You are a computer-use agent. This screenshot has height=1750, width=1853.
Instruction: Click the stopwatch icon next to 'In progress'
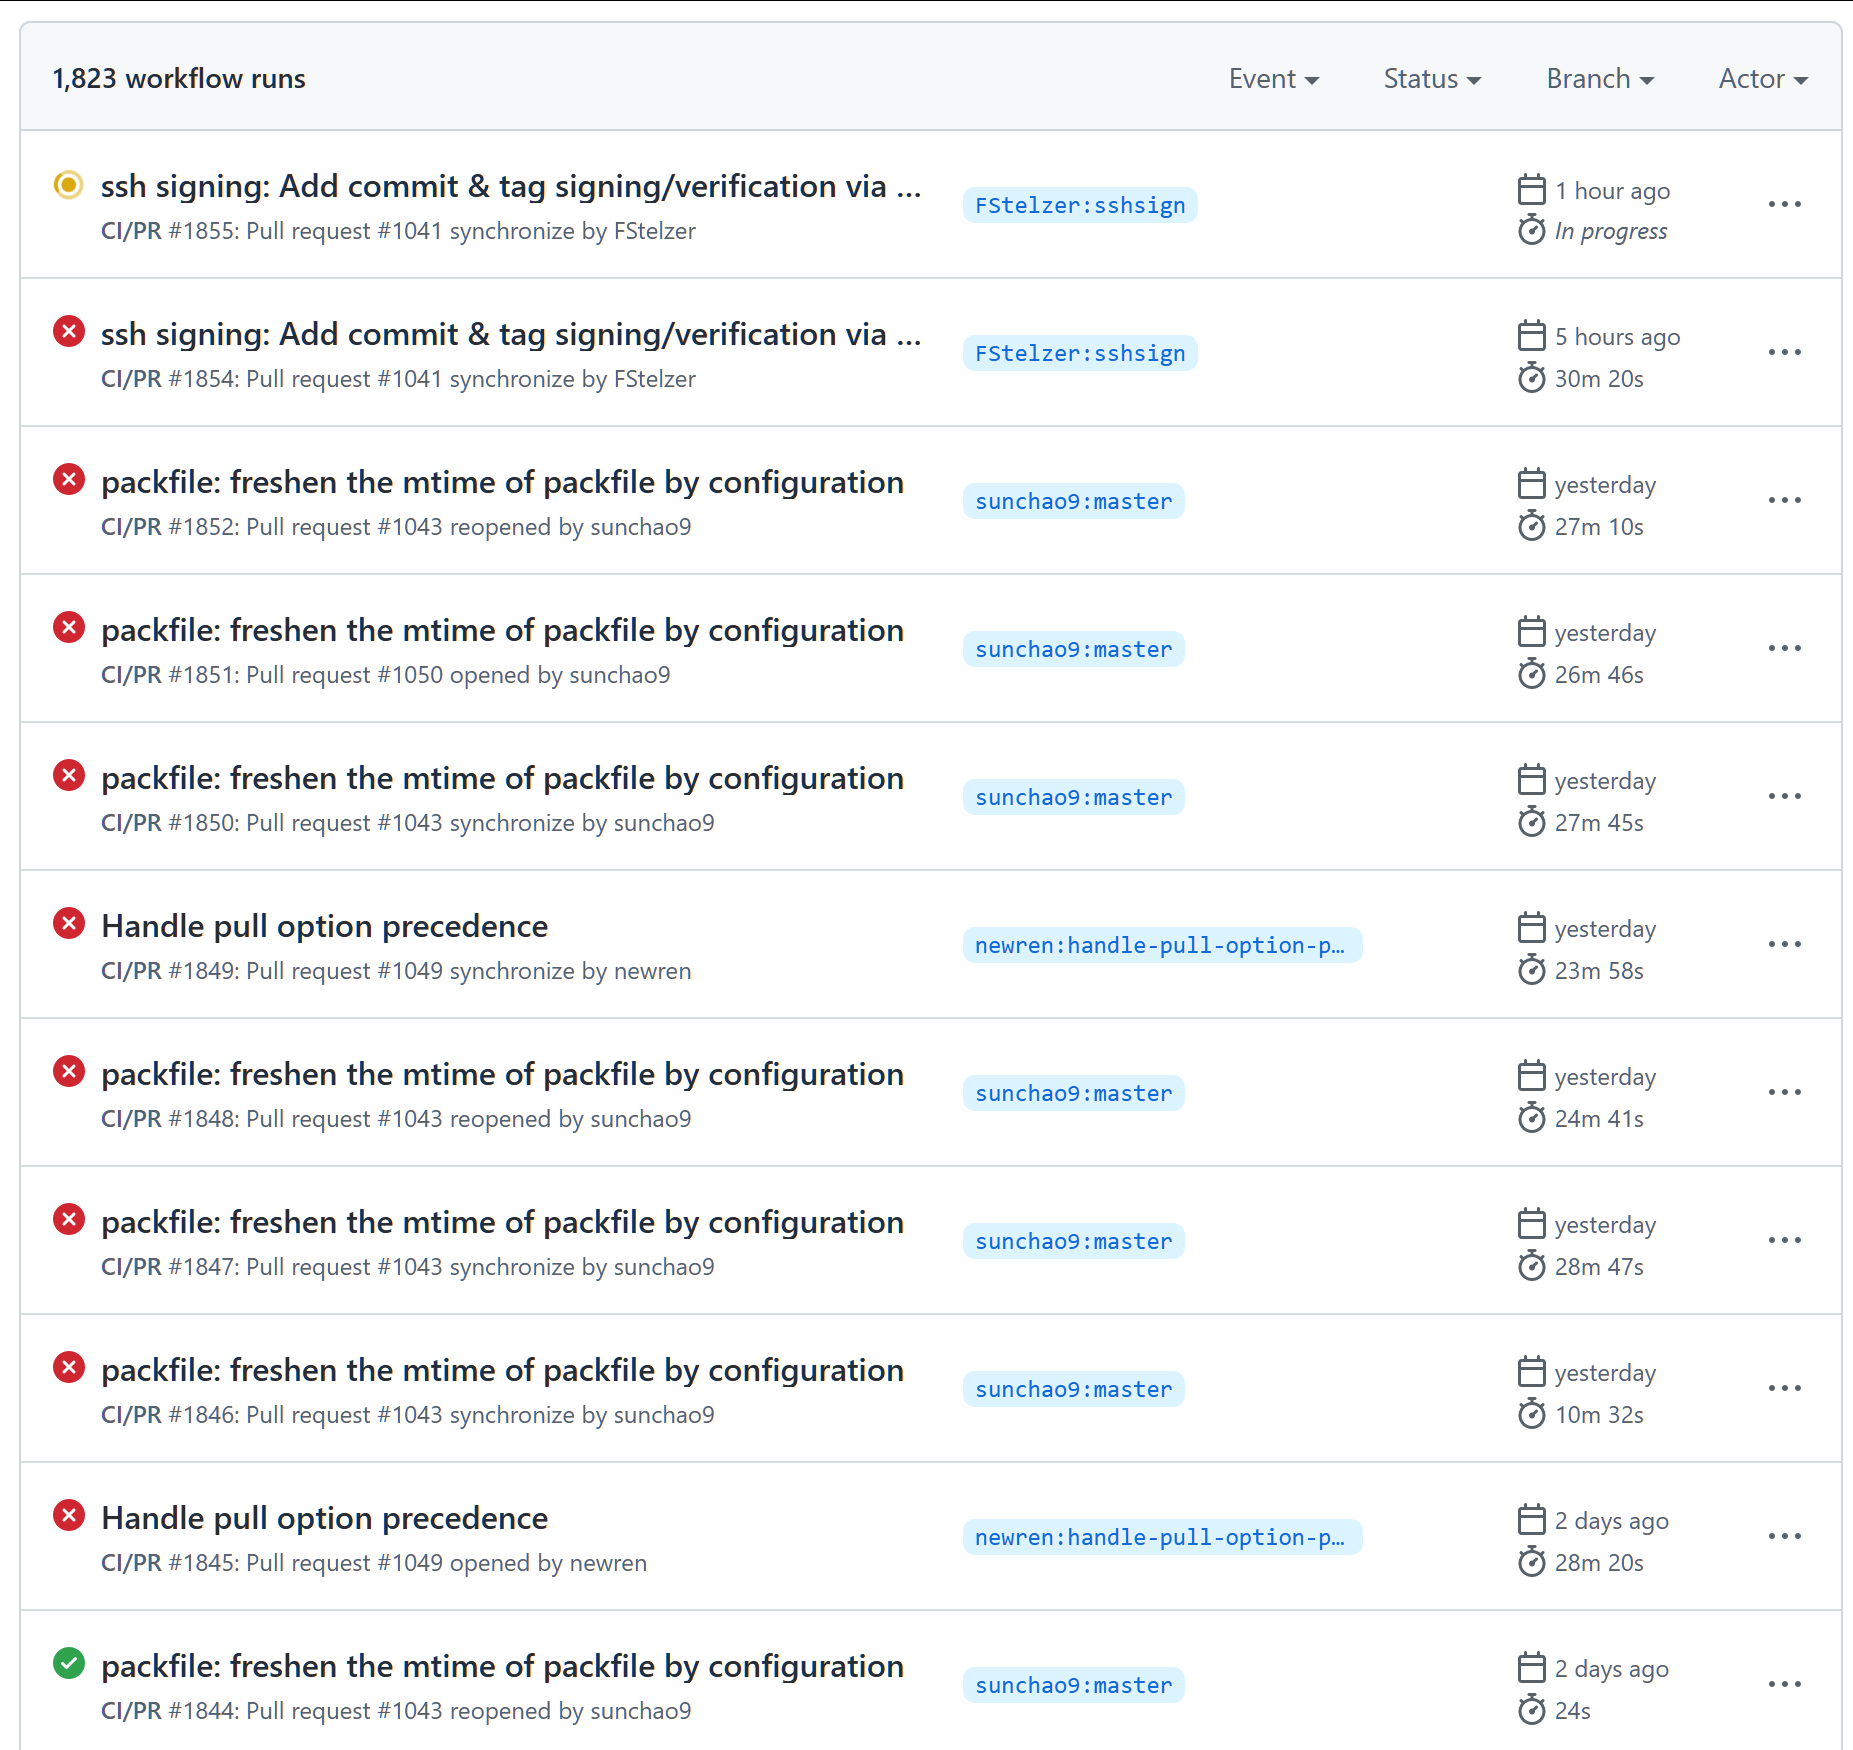(x=1532, y=230)
